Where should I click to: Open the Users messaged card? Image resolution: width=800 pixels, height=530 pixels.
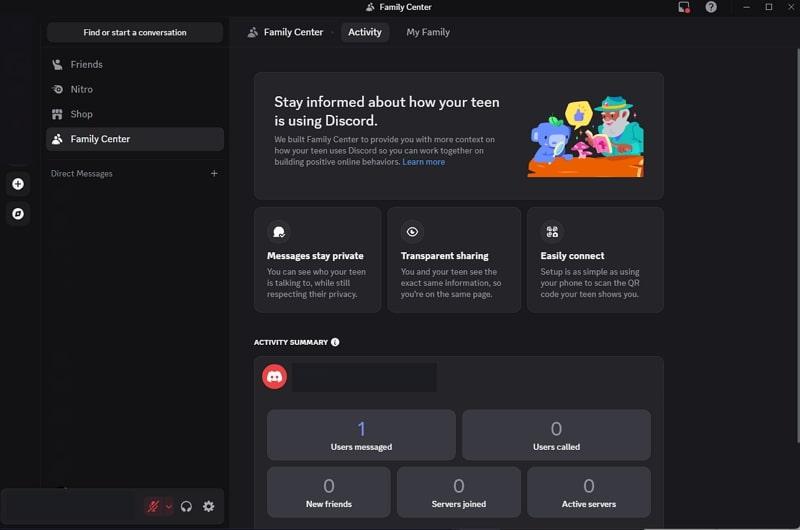point(361,435)
